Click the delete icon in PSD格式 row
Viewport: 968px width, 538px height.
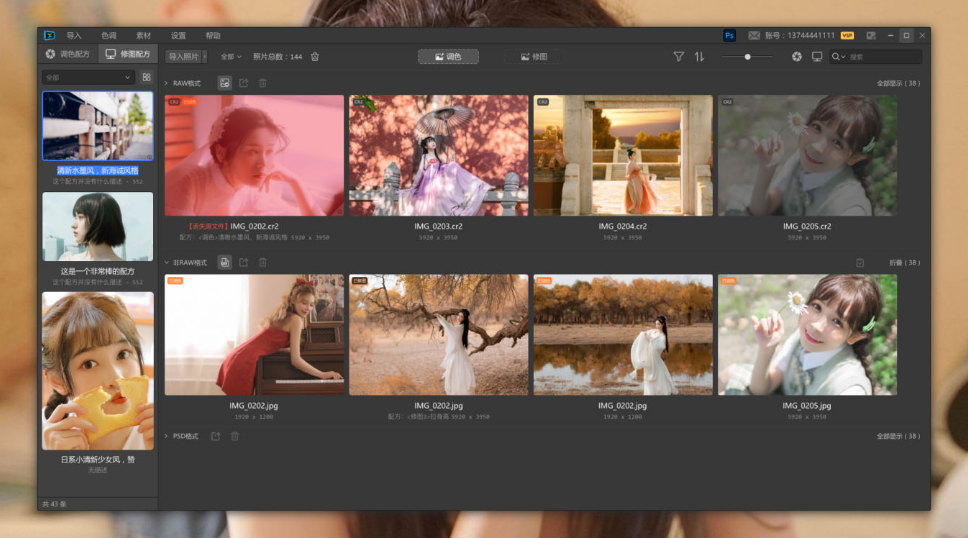coord(235,436)
